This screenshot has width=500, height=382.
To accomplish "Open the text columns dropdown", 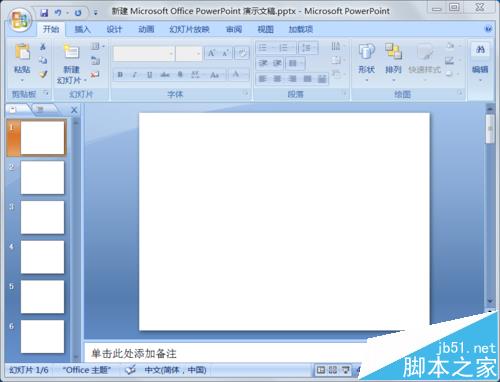I will tap(295, 63).
